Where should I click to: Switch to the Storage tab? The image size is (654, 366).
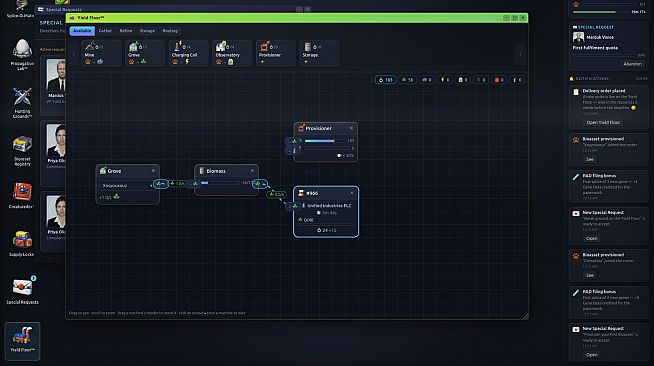[x=147, y=31]
